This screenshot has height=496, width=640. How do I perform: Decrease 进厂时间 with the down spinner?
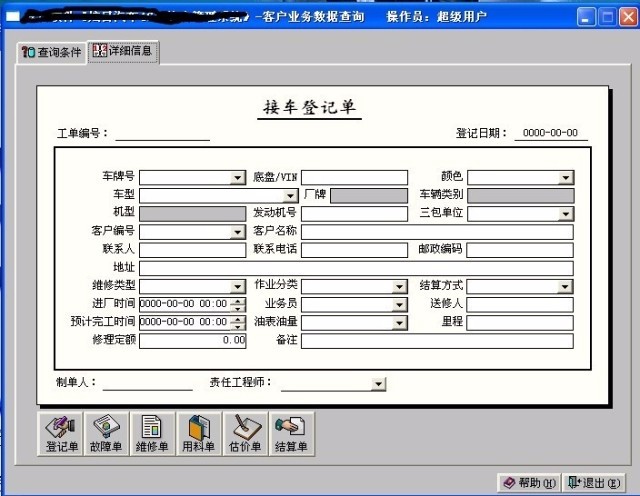click(238, 308)
